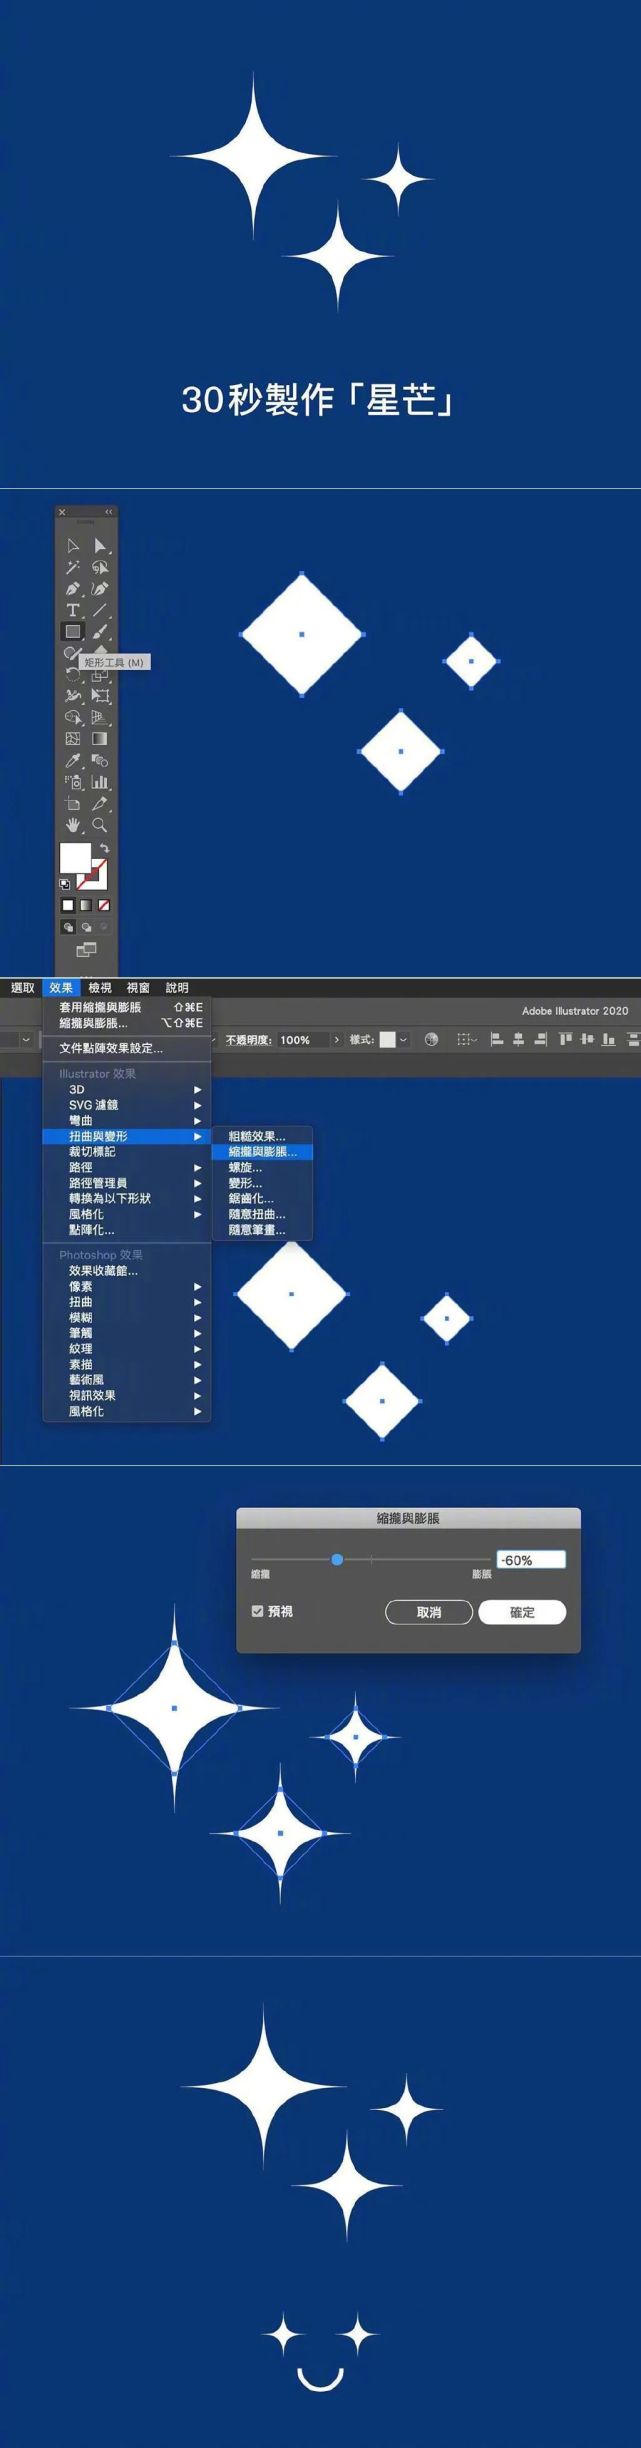The height and width of the screenshot is (2448, 641).
Task: Open the 視窗 menu
Action: click(138, 988)
